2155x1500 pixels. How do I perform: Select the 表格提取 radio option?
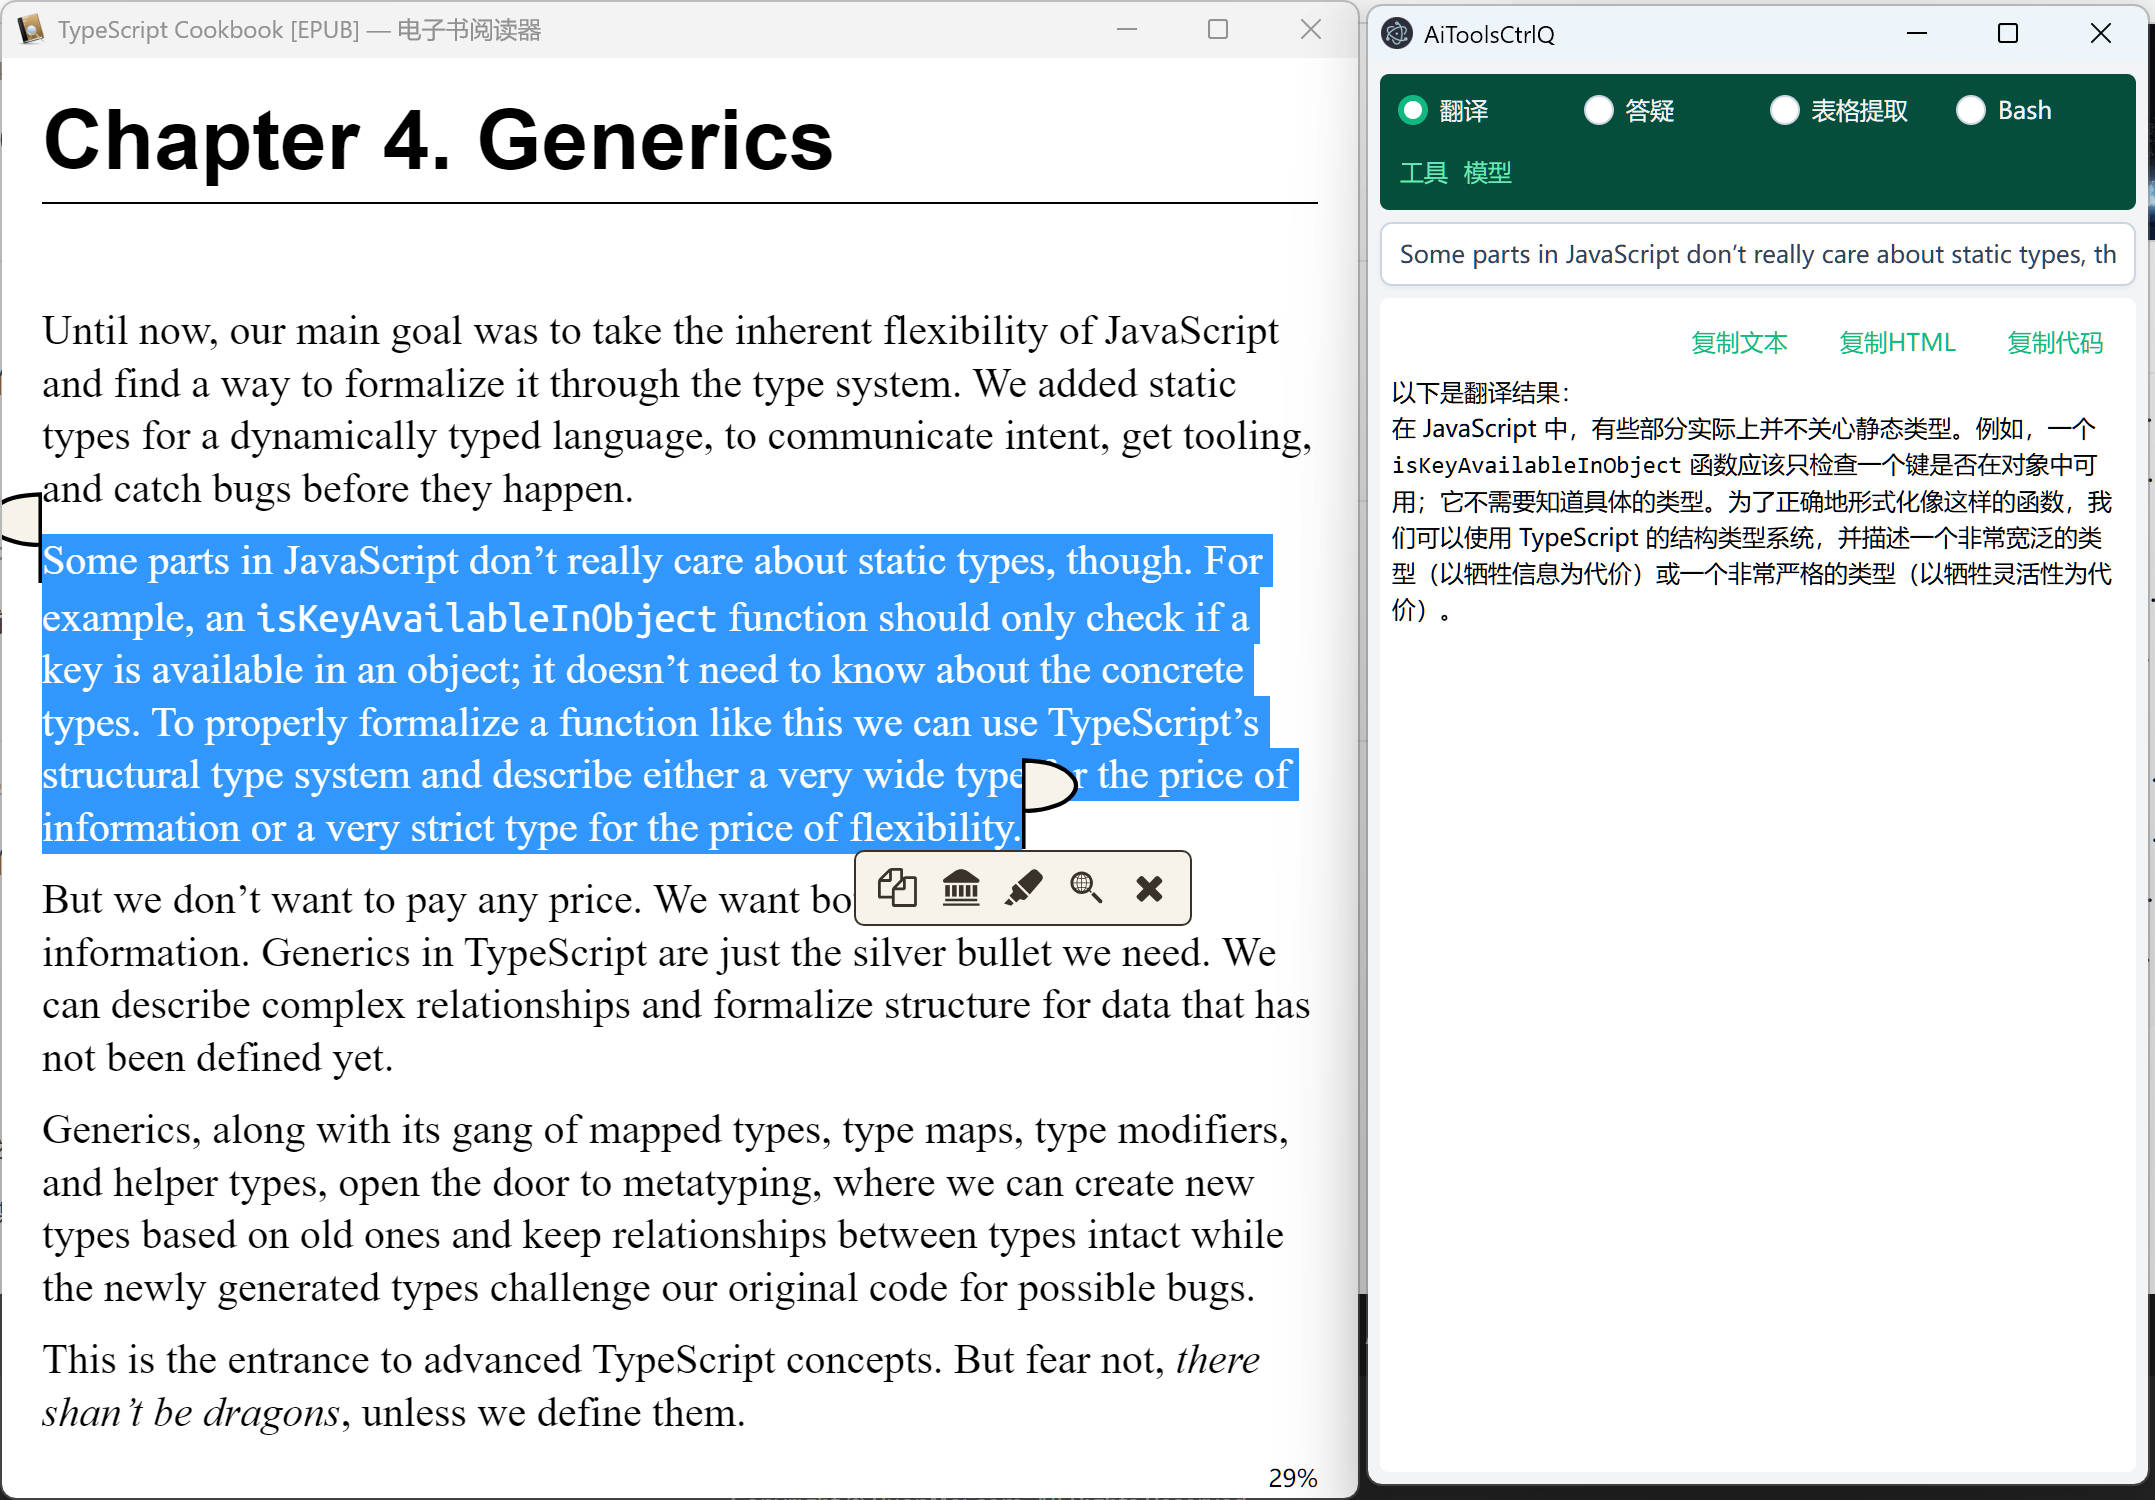click(1785, 110)
